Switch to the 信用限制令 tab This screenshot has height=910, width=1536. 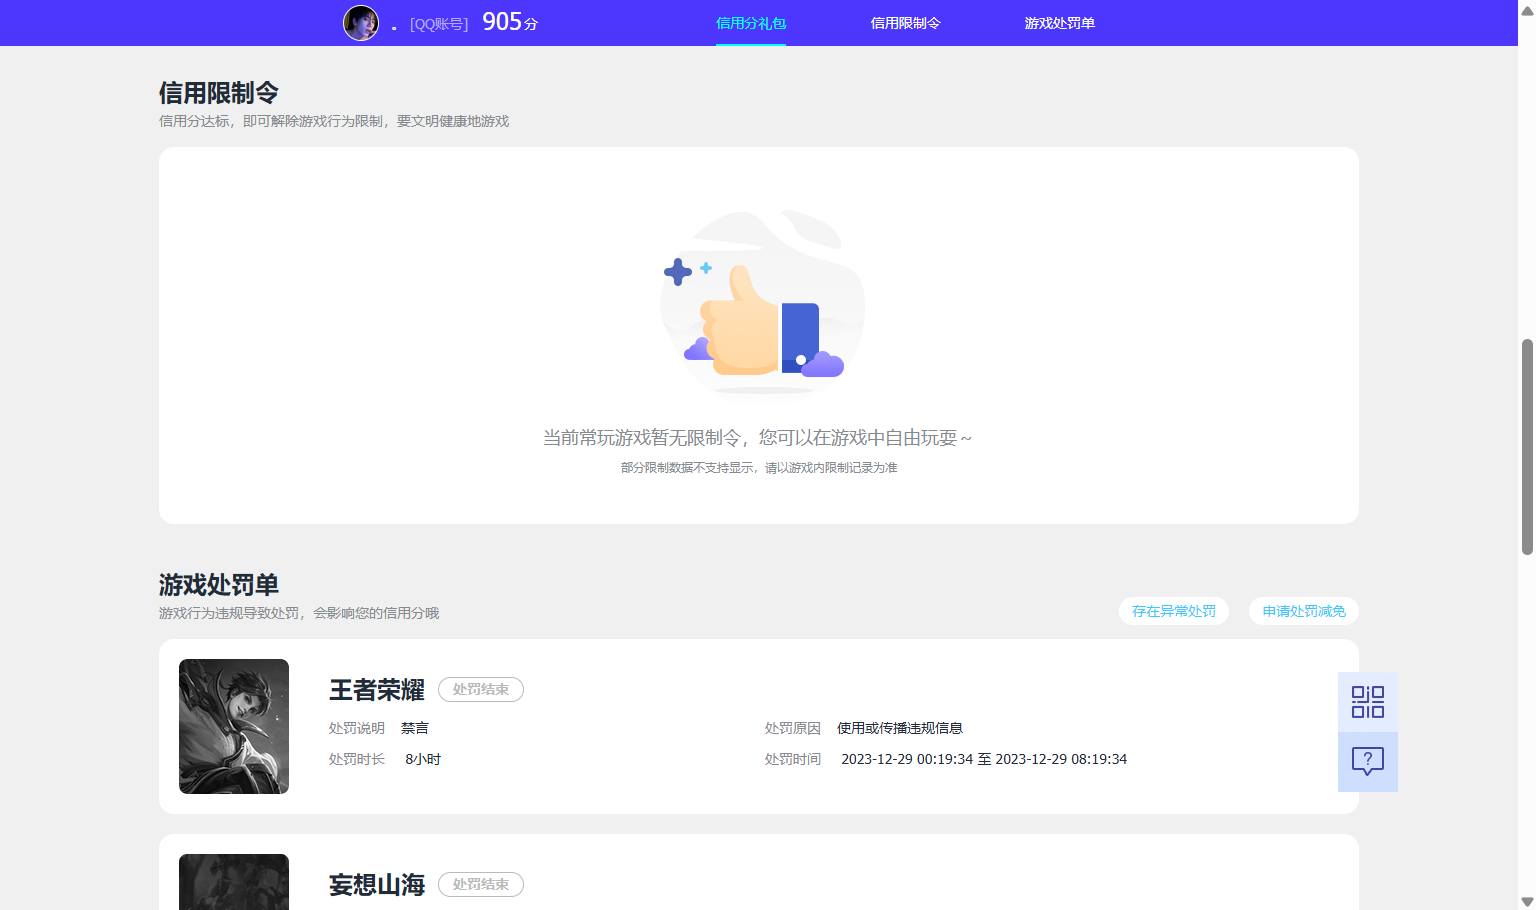click(905, 23)
